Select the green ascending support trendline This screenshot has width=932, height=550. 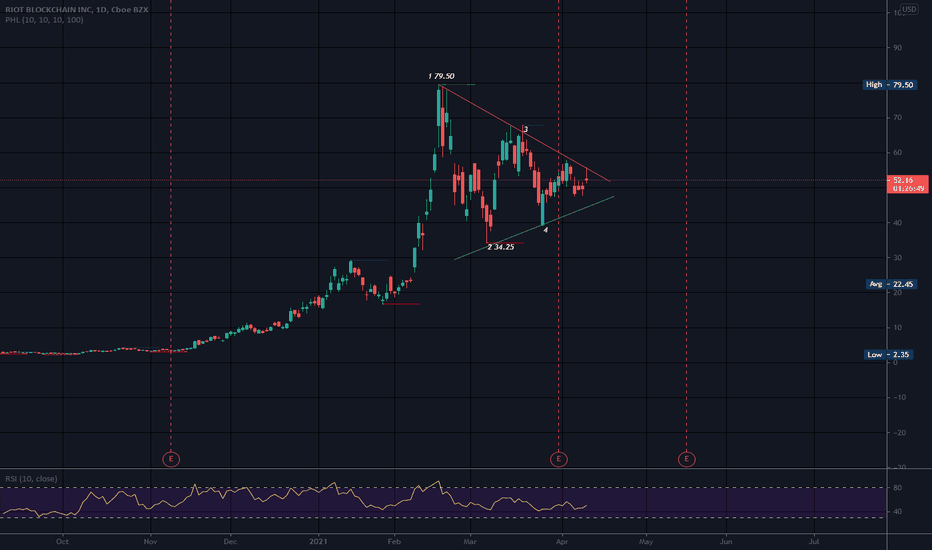pyautogui.click(x=534, y=228)
